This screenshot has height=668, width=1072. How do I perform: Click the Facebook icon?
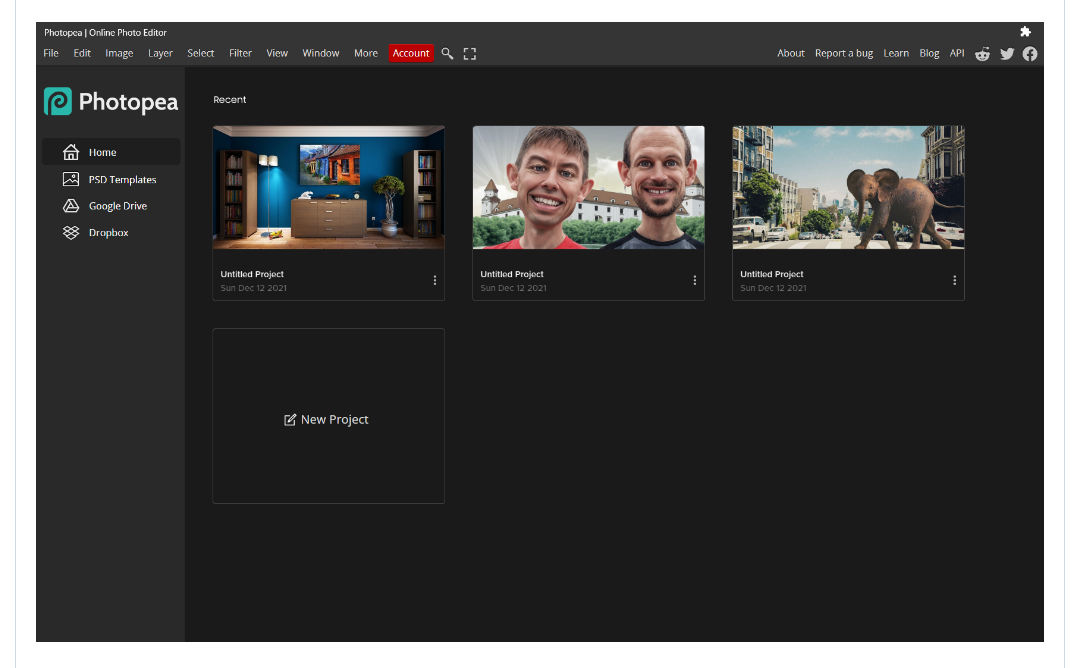coord(1030,54)
